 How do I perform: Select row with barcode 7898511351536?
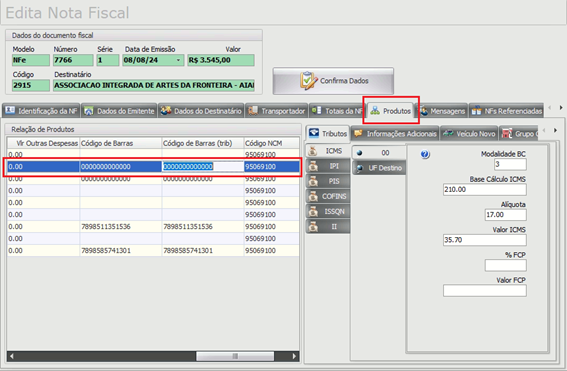(x=153, y=227)
